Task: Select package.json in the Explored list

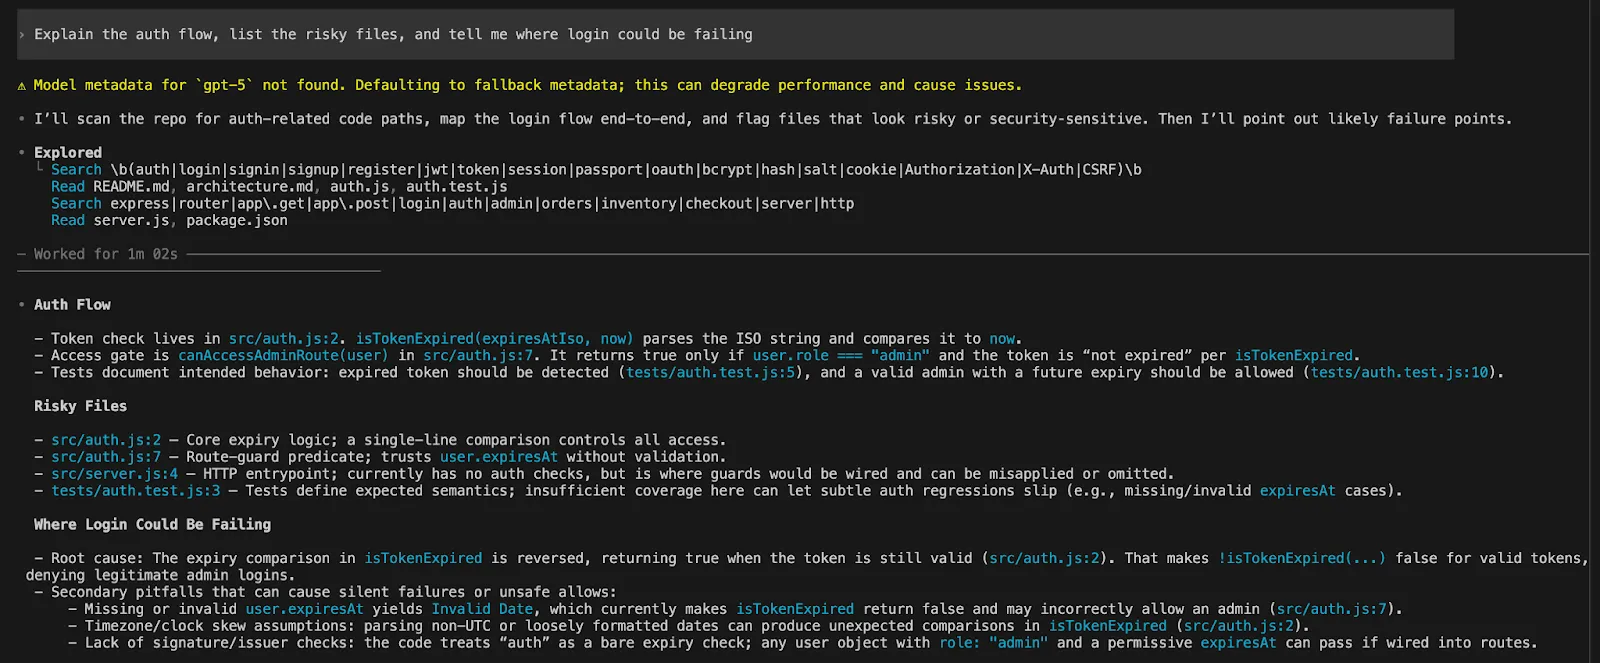Action: pos(237,221)
